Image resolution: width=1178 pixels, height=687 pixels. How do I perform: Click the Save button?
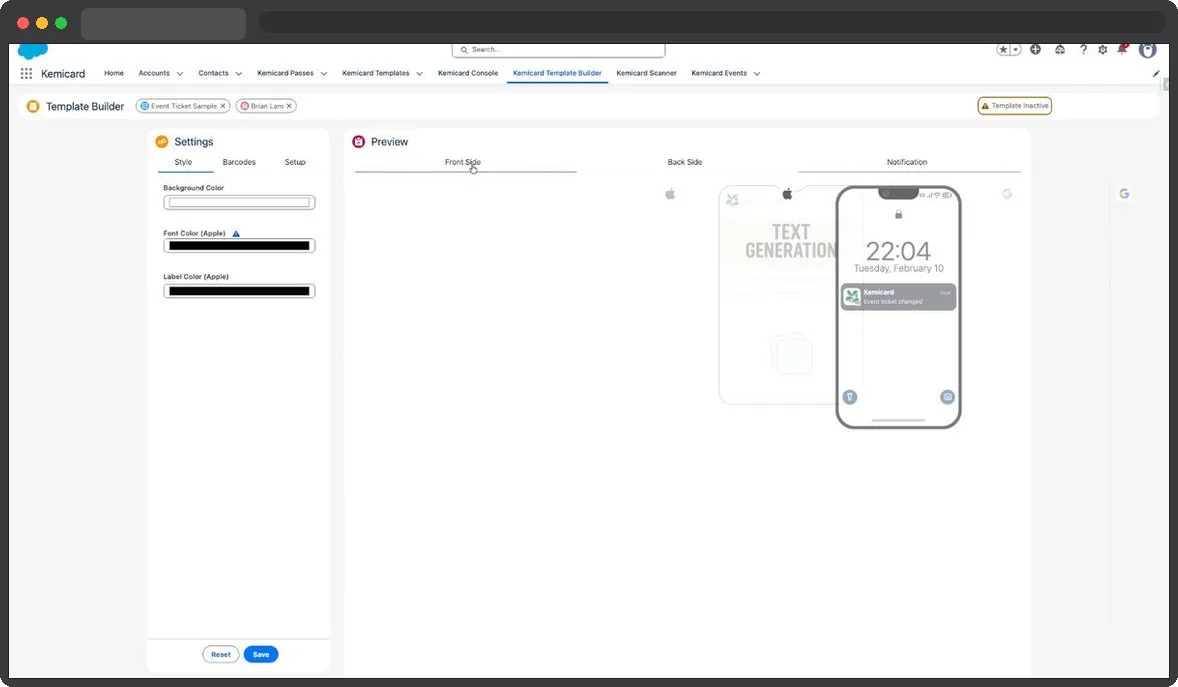click(261, 655)
